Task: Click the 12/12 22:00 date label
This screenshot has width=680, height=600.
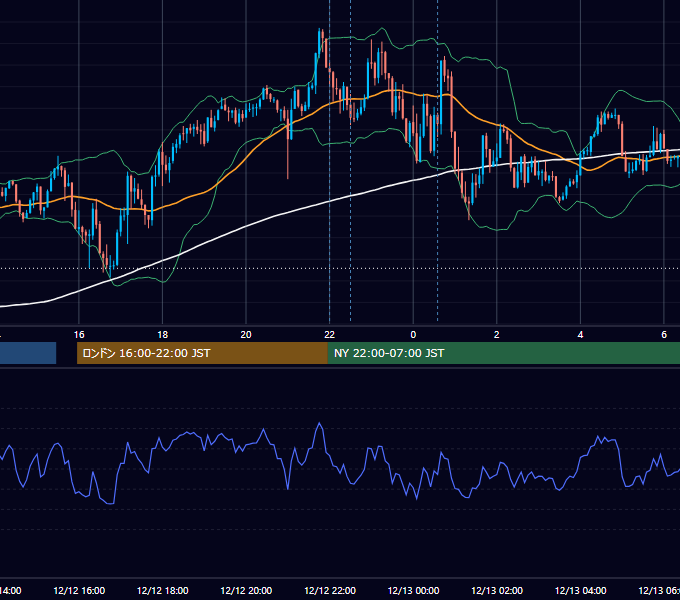Action: coord(330,590)
